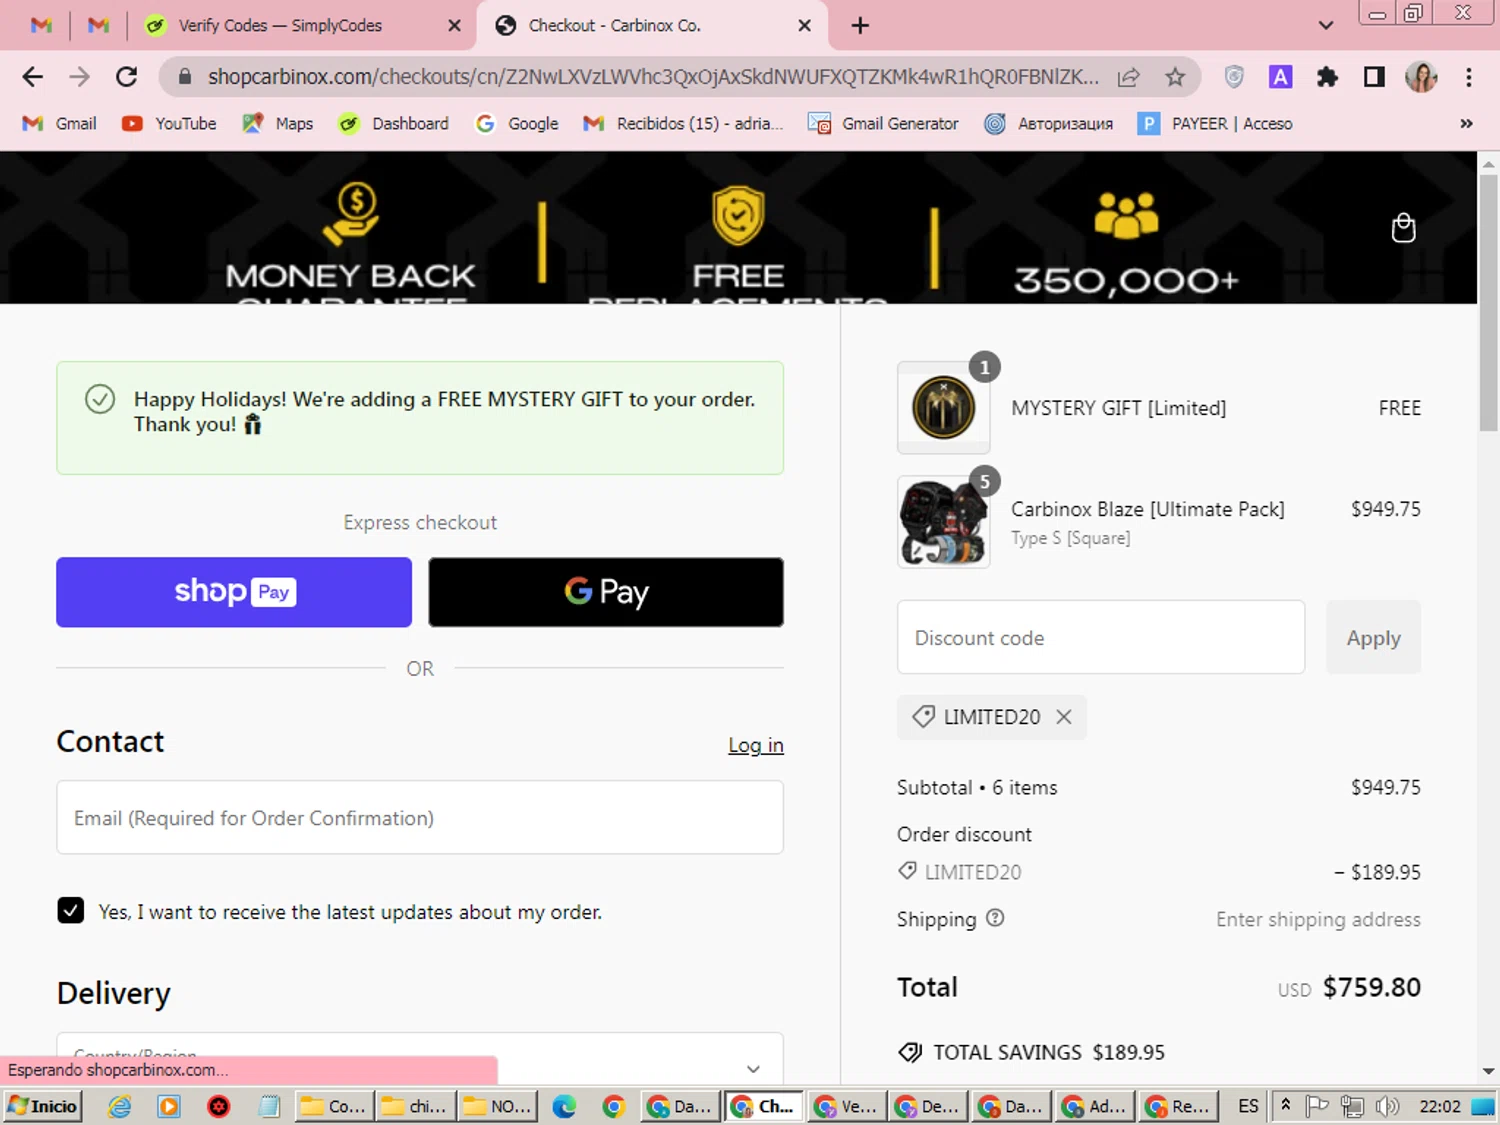Screen dimensions: 1500x1125
Task: Click the page vertical scrollbar
Action: pos(1488,305)
